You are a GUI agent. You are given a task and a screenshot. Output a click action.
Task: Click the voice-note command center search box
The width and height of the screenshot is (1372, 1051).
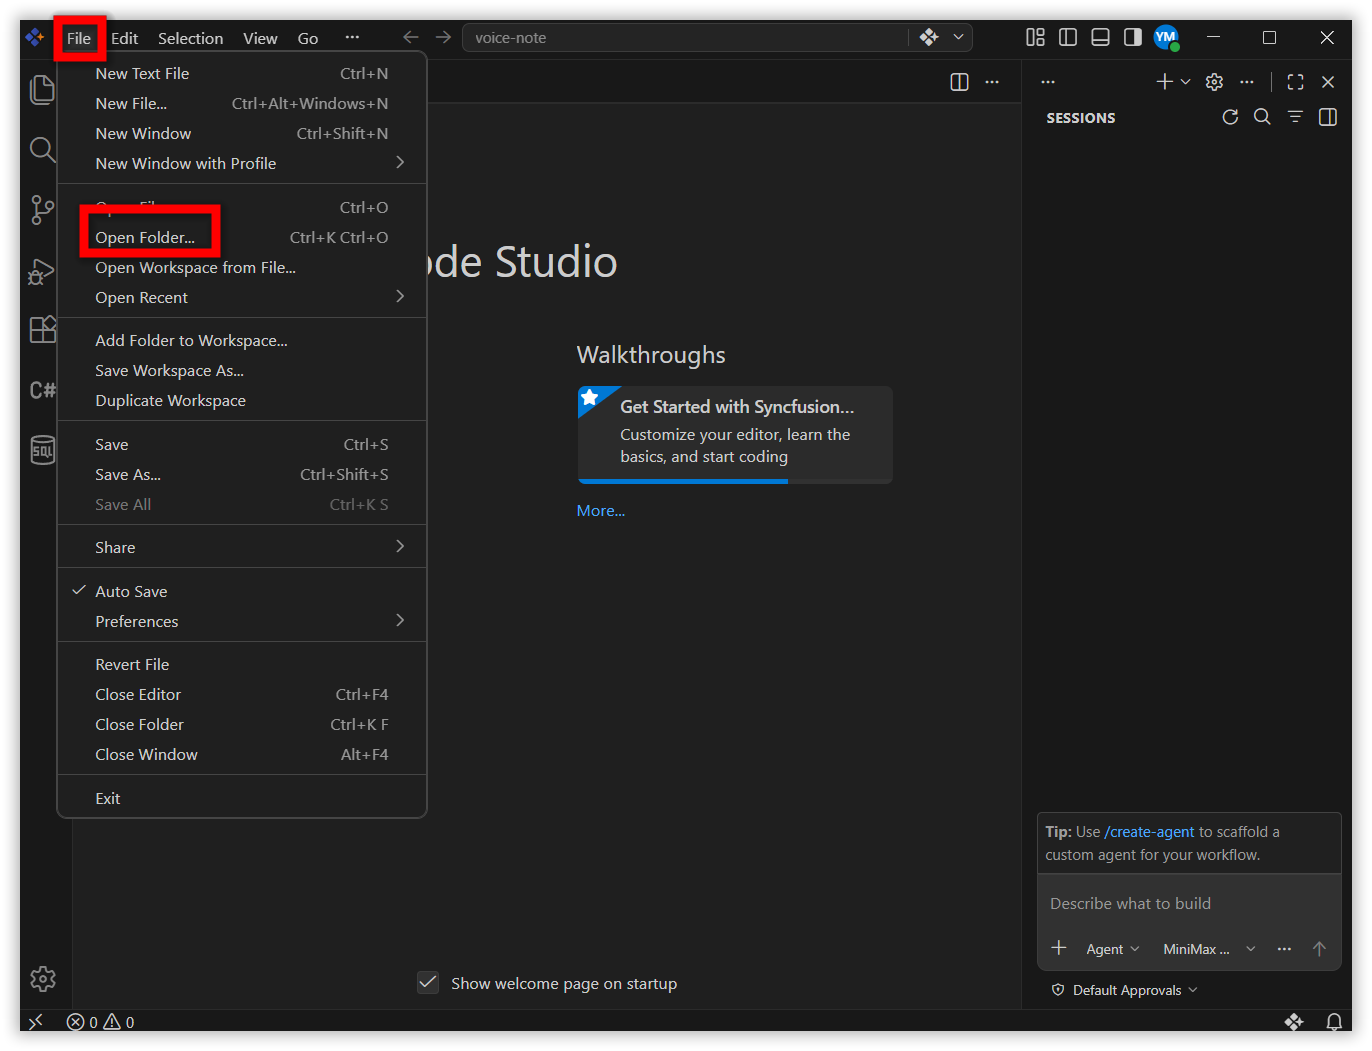click(x=686, y=37)
